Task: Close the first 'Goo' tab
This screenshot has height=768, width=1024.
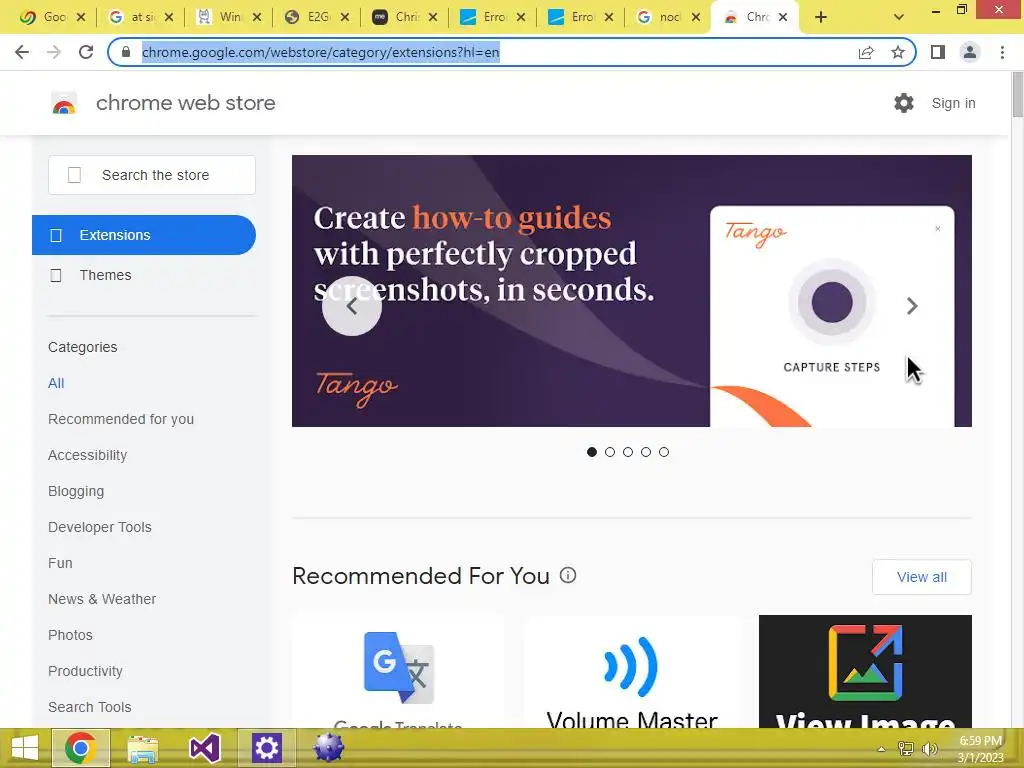Action: coord(81,18)
